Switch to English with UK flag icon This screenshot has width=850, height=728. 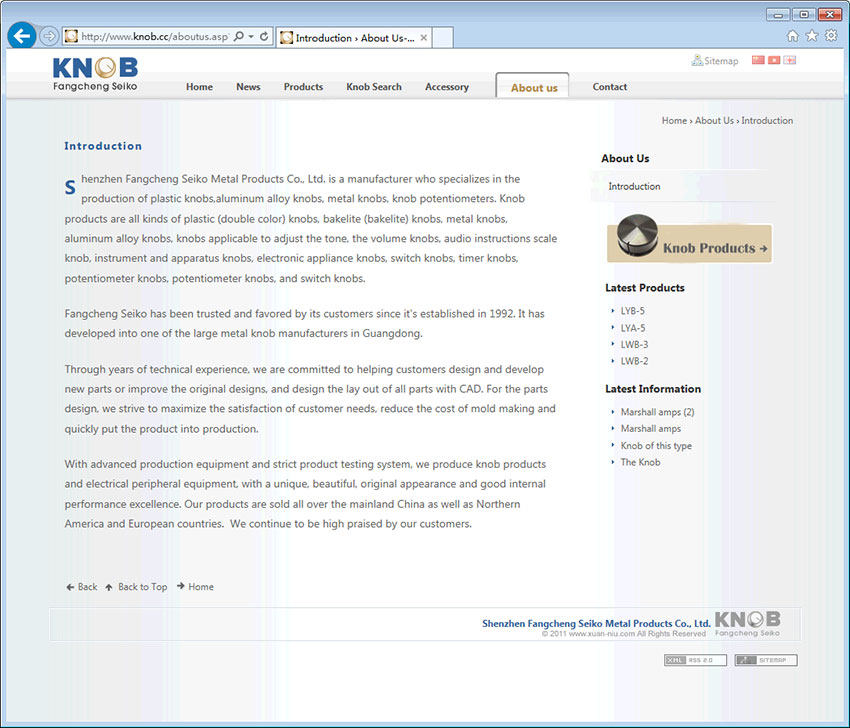click(789, 61)
